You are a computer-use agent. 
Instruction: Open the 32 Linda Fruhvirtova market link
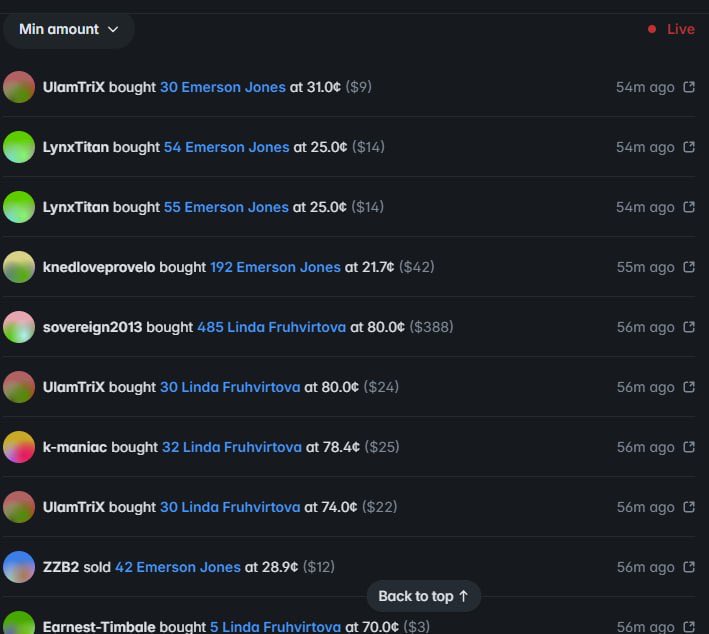[232, 447]
